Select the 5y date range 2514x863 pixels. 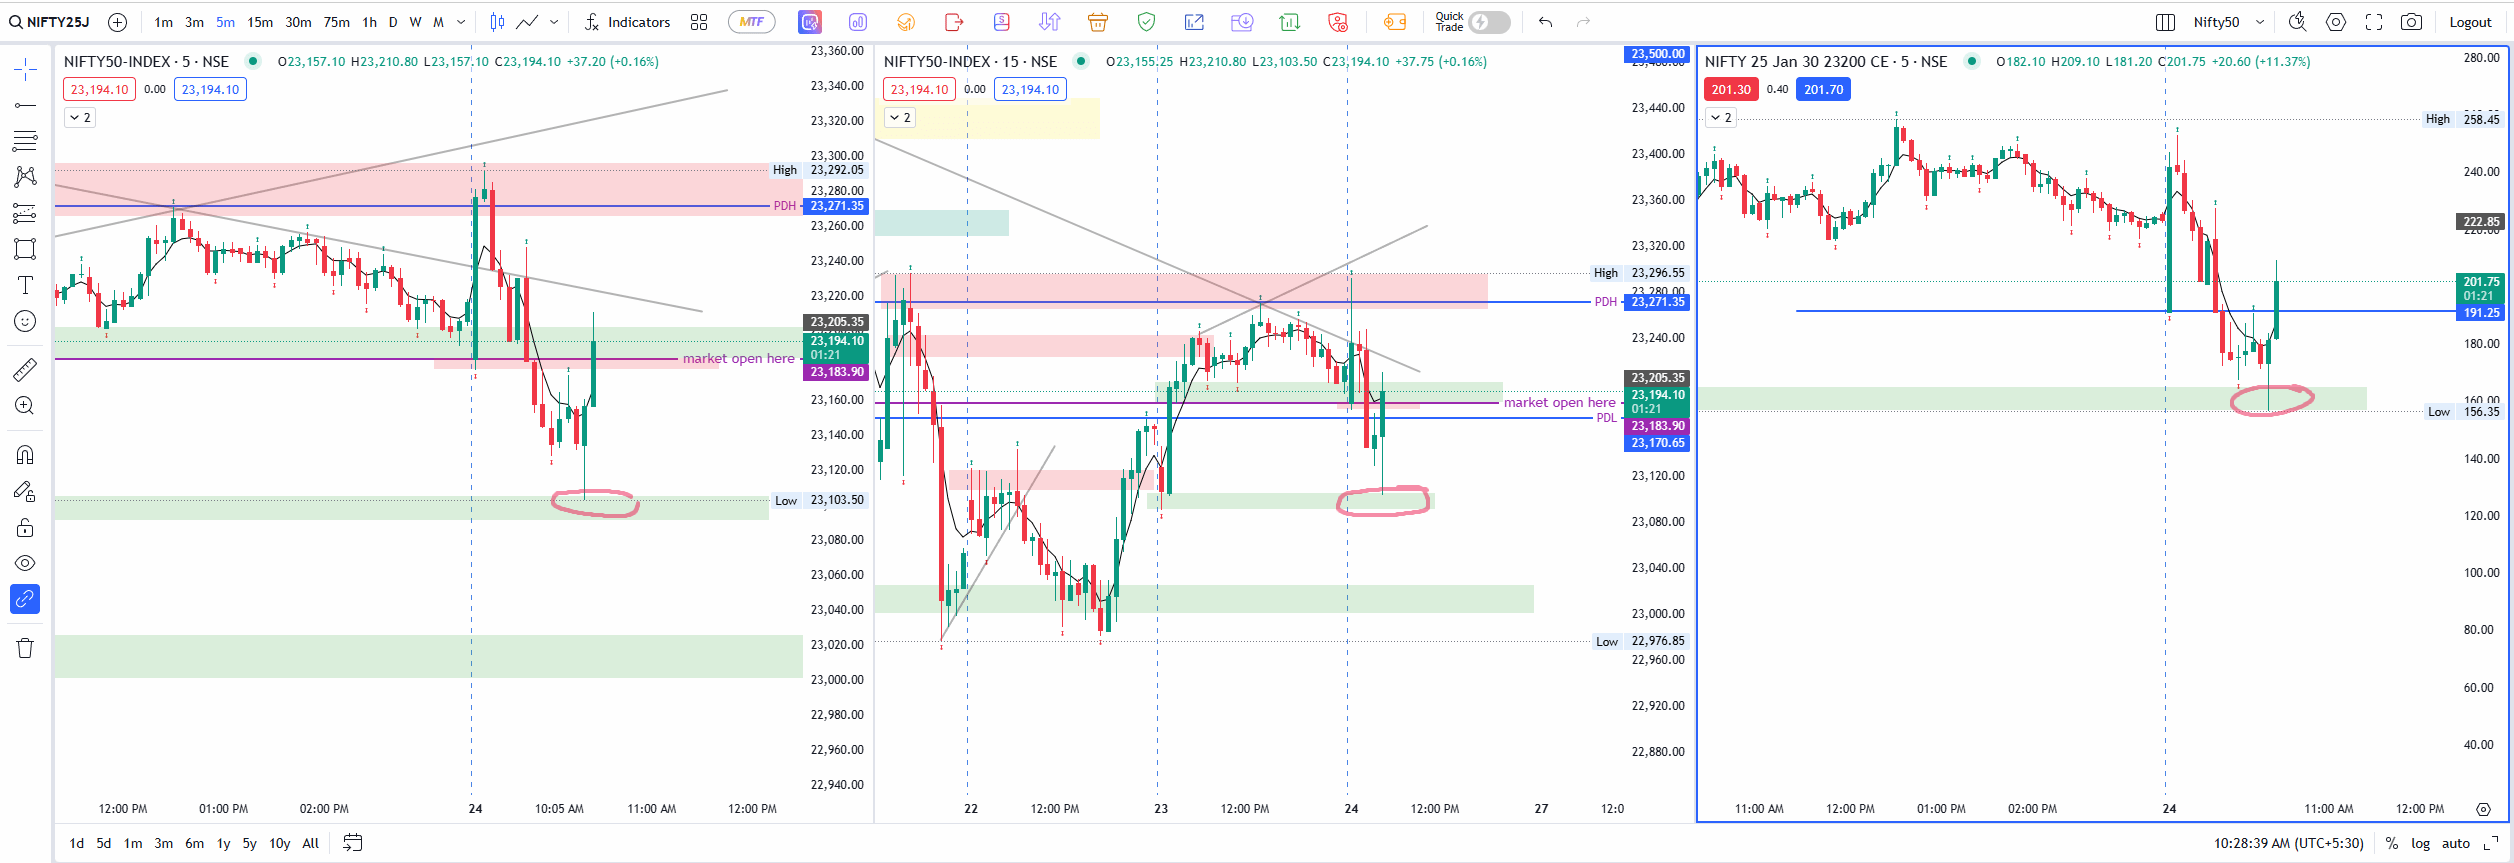(x=249, y=843)
